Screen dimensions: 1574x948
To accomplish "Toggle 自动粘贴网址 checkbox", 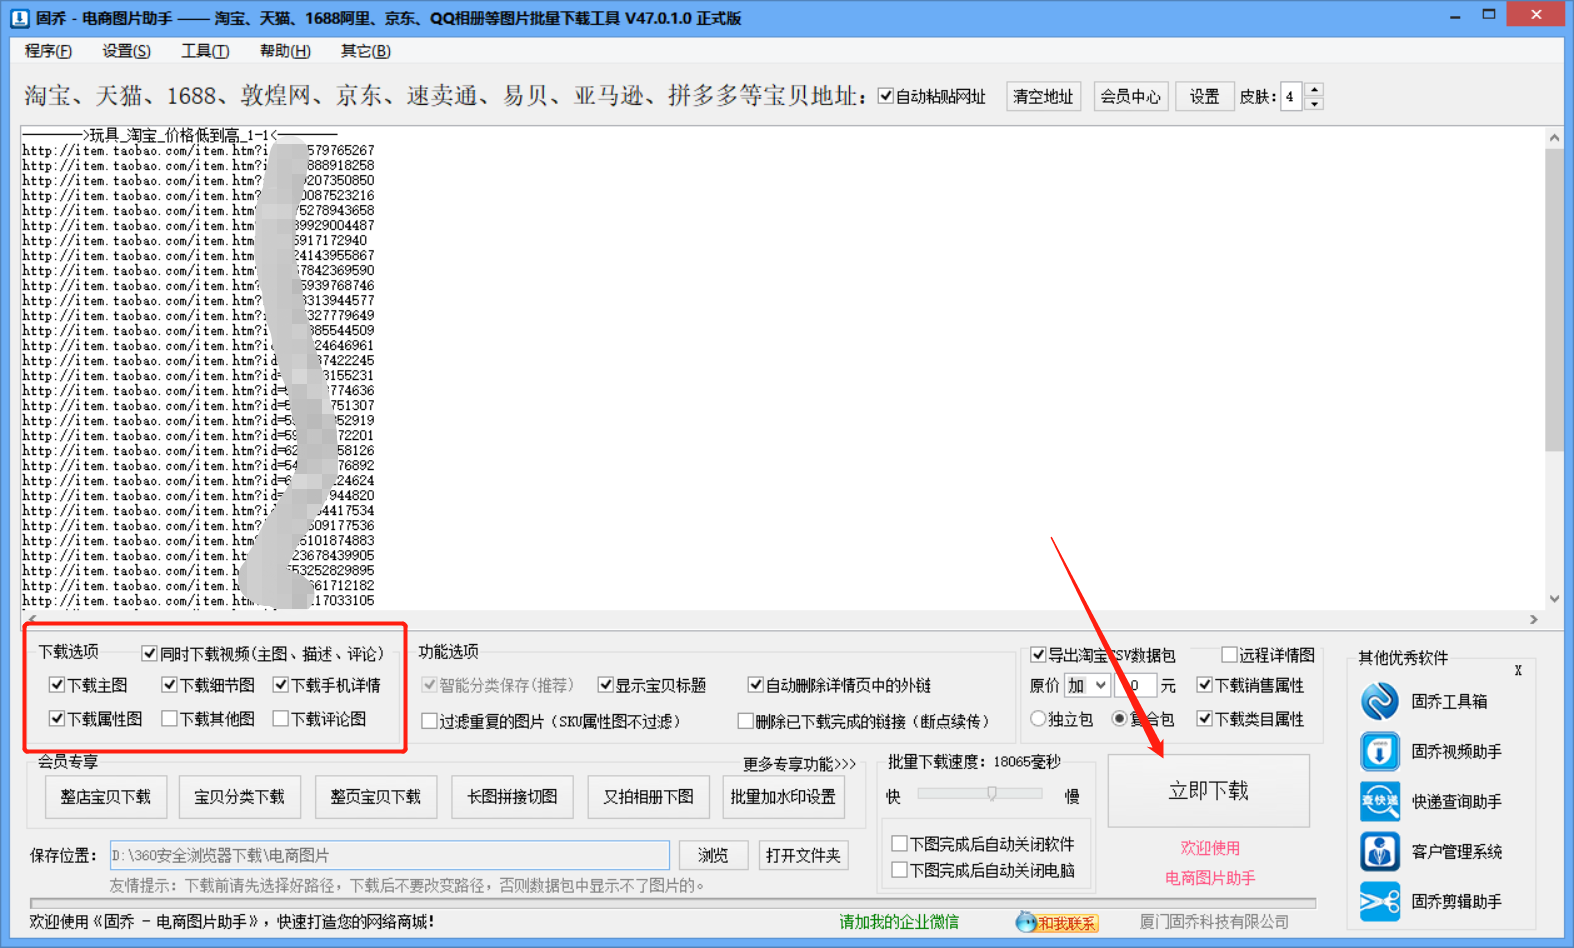I will click(x=885, y=96).
